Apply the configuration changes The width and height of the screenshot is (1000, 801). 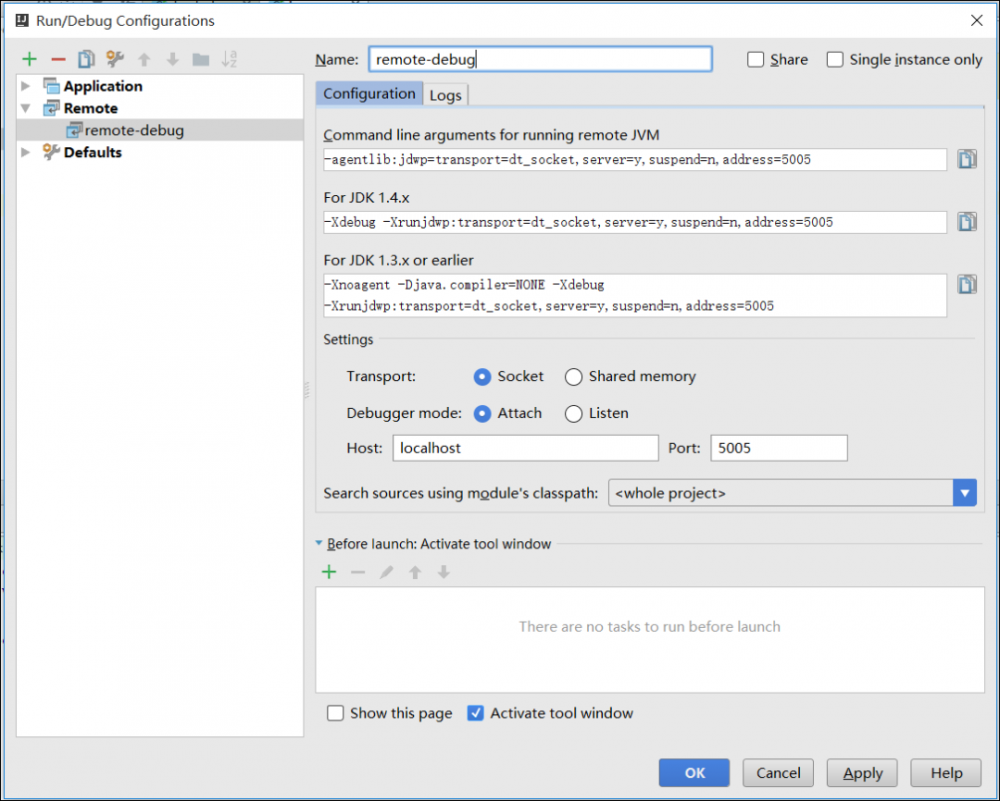861,772
